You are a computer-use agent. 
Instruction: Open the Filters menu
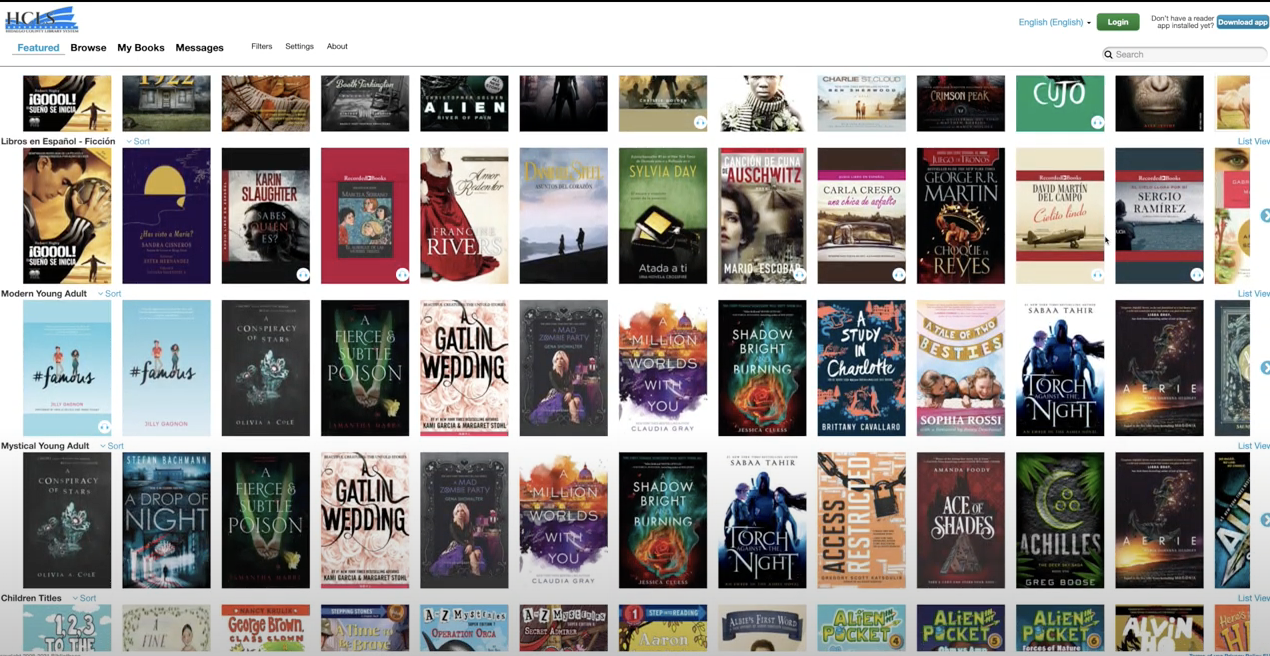(x=262, y=46)
